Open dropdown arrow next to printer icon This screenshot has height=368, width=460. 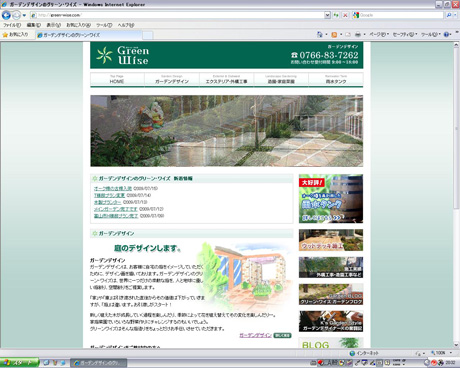364,34
